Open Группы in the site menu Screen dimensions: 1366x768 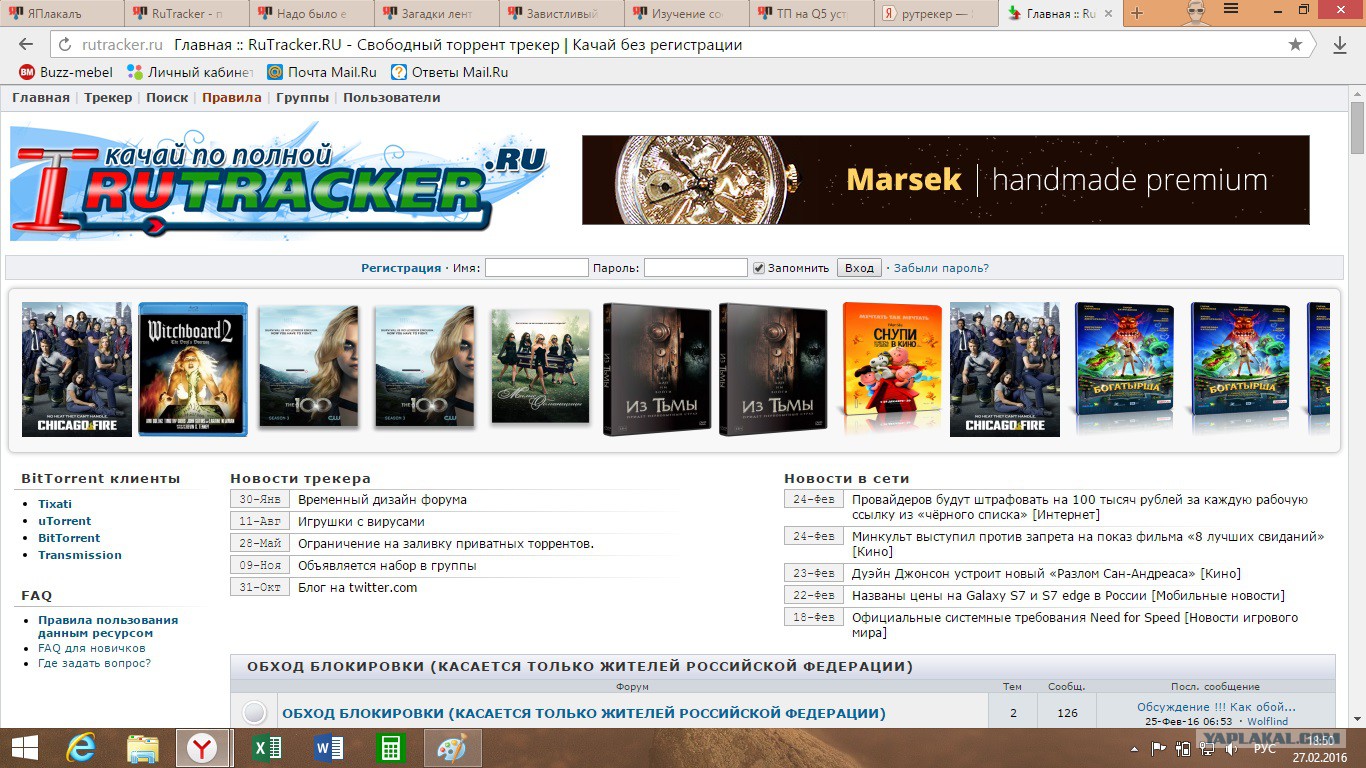coord(303,98)
